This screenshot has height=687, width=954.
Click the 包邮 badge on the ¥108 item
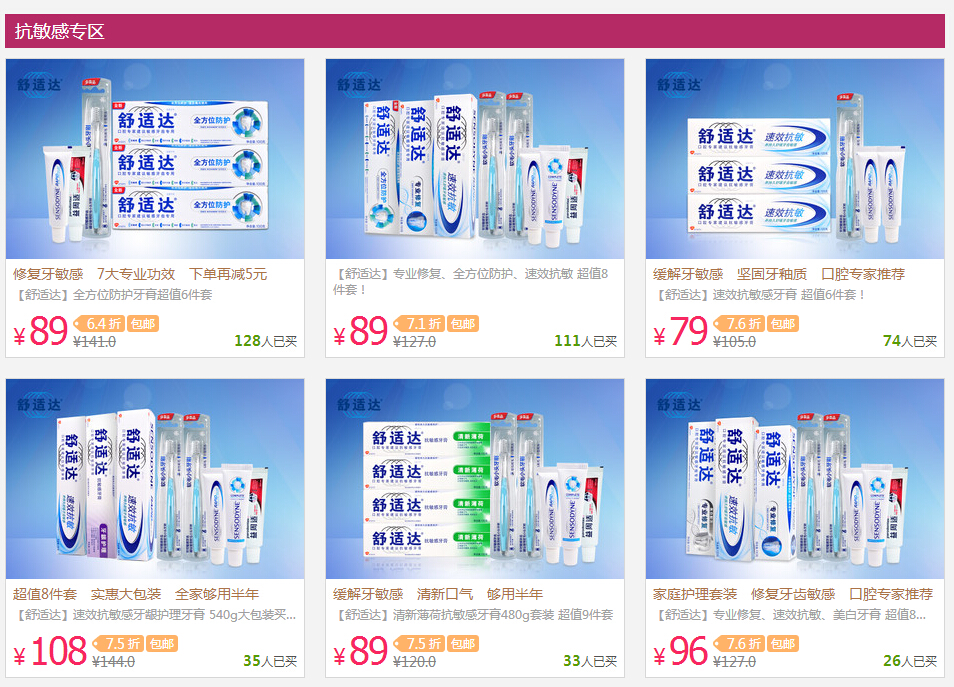click(x=162, y=644)
